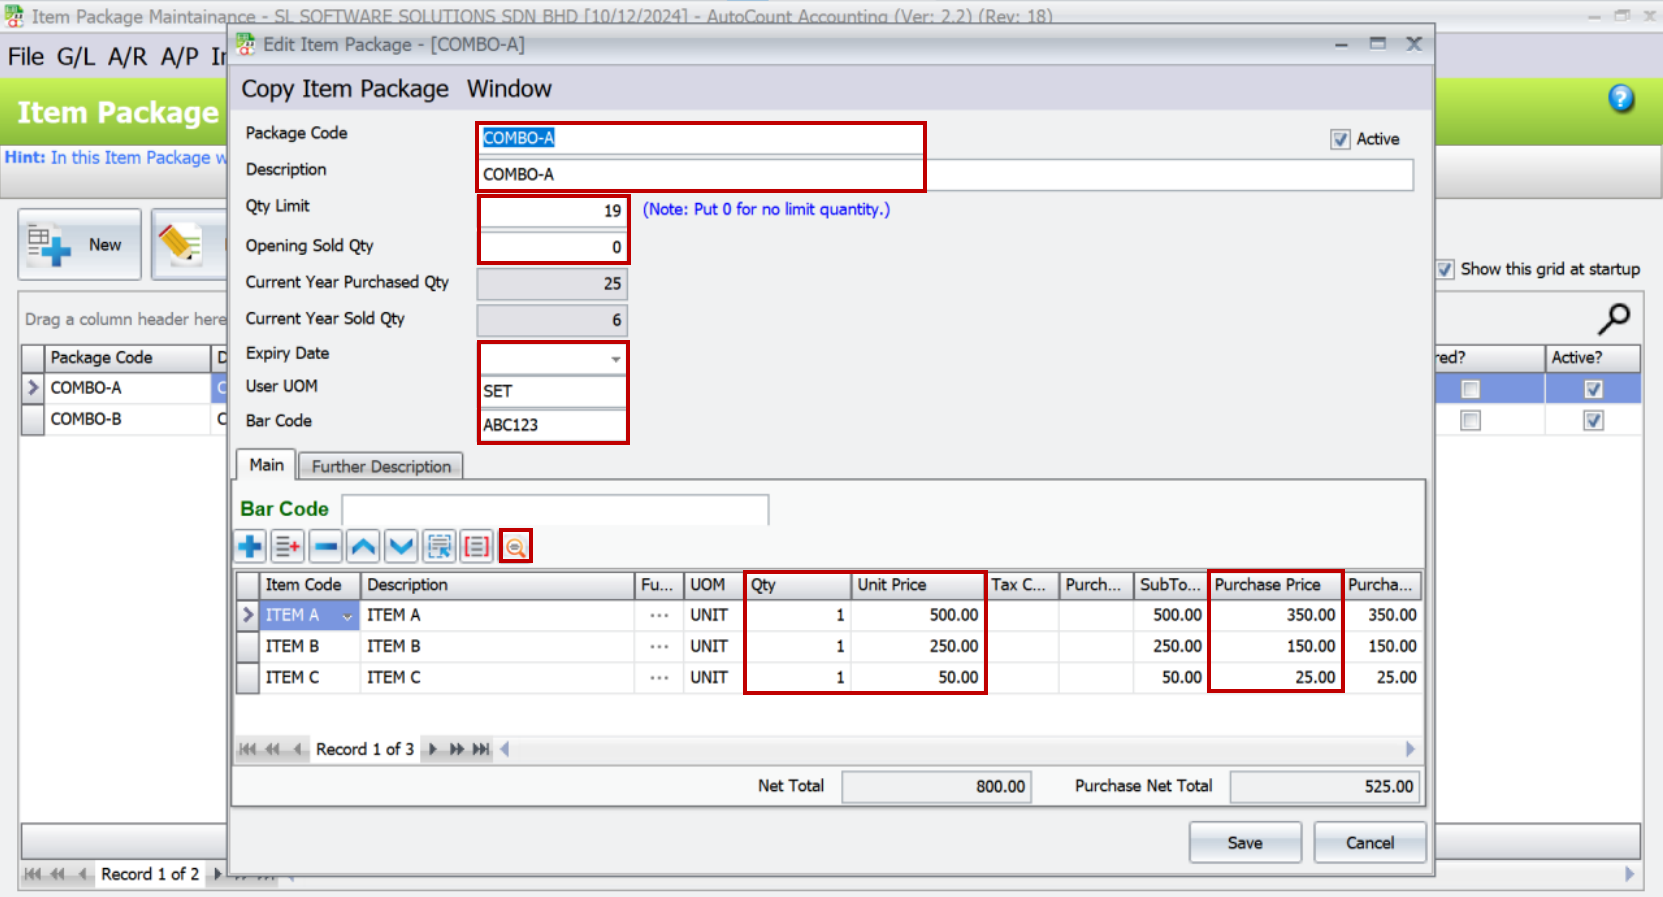
Task: Move the row down with the down arrow icon
Action: point(402,546)
